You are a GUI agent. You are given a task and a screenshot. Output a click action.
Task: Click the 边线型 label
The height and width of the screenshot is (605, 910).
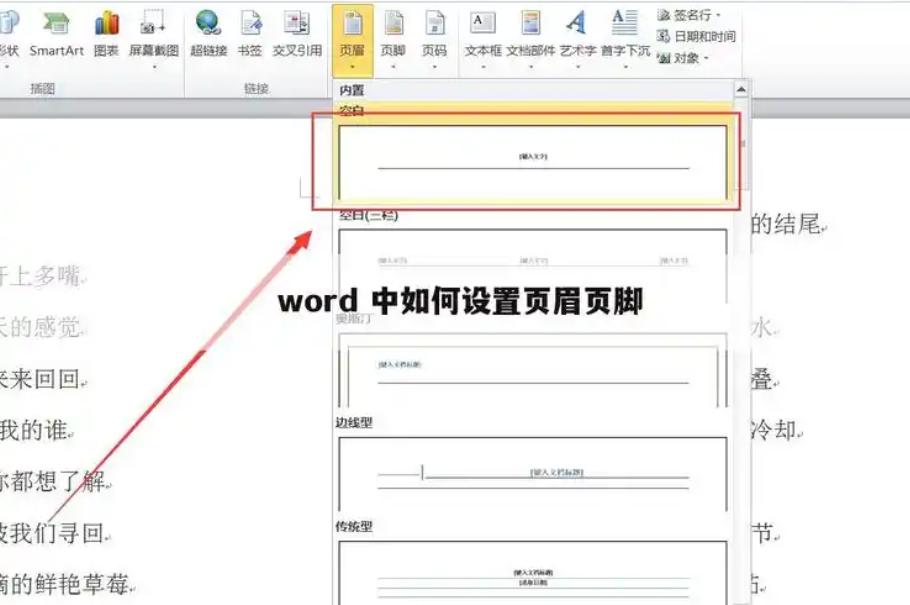coord(354,423)
